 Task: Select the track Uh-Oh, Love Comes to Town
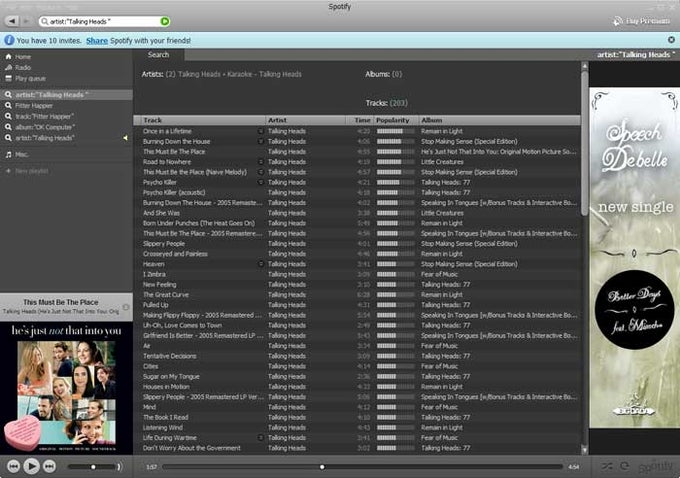coord(182,325)
